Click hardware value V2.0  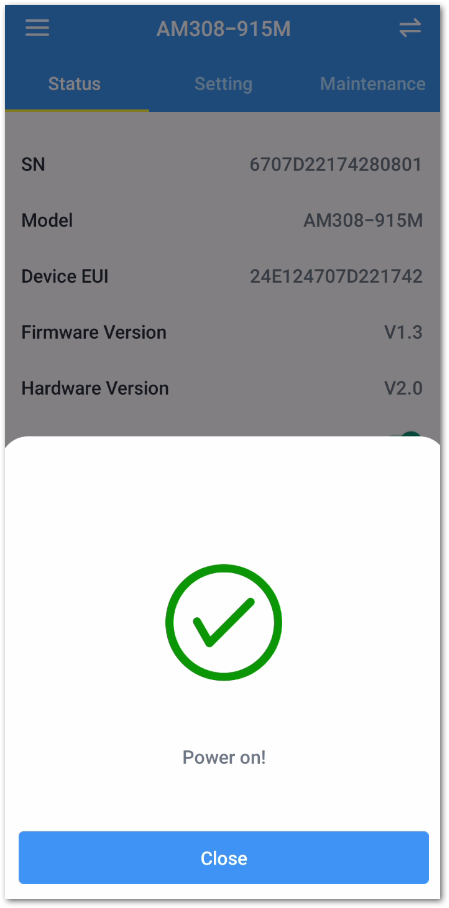click(403, 388)
